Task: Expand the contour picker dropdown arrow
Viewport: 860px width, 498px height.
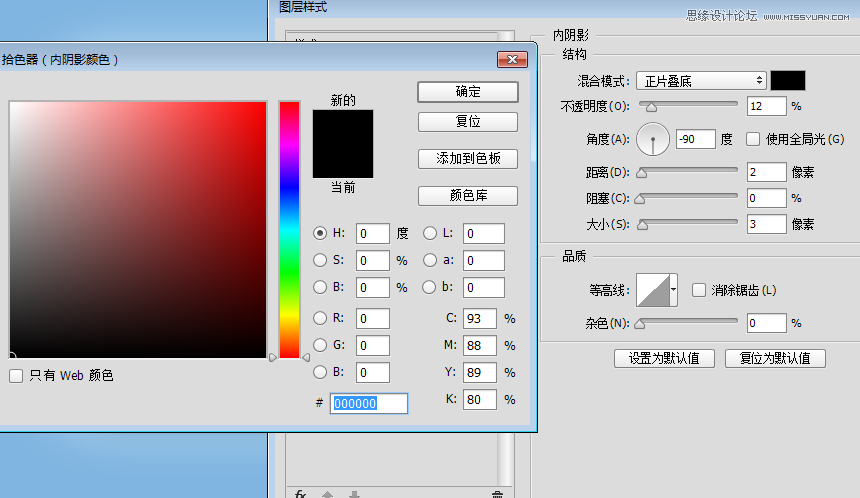Action: [674, 291]
